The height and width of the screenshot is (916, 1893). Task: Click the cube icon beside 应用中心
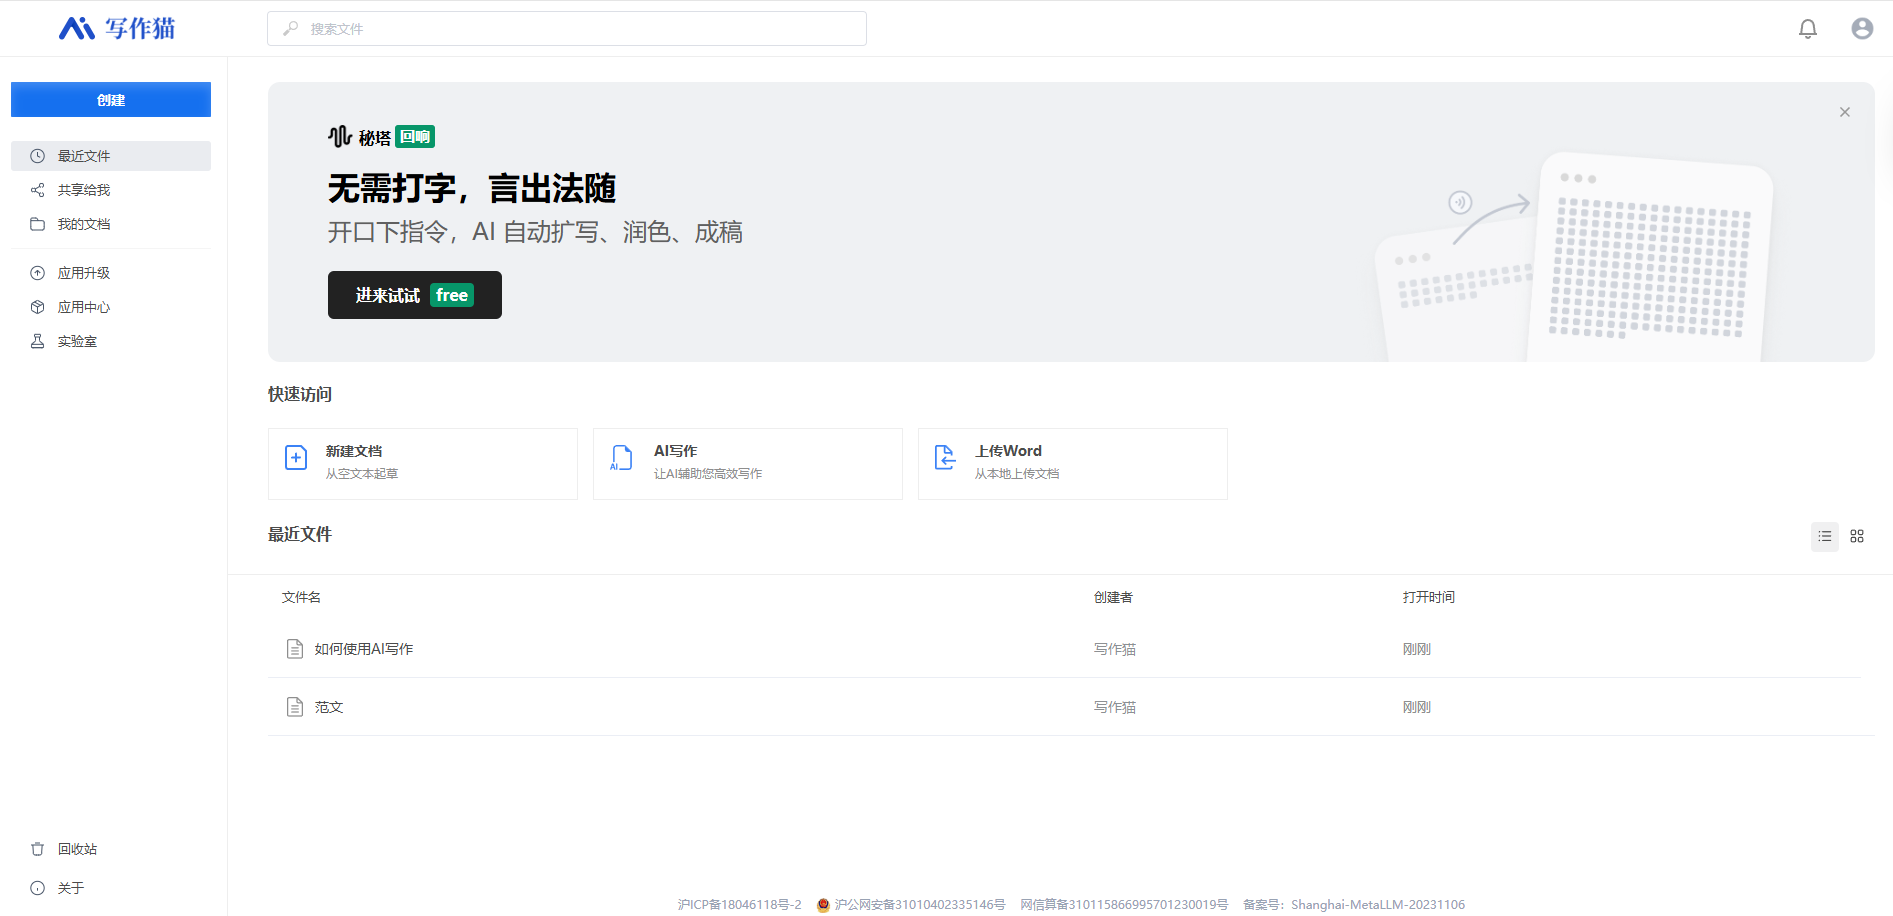tap(38, 307)
